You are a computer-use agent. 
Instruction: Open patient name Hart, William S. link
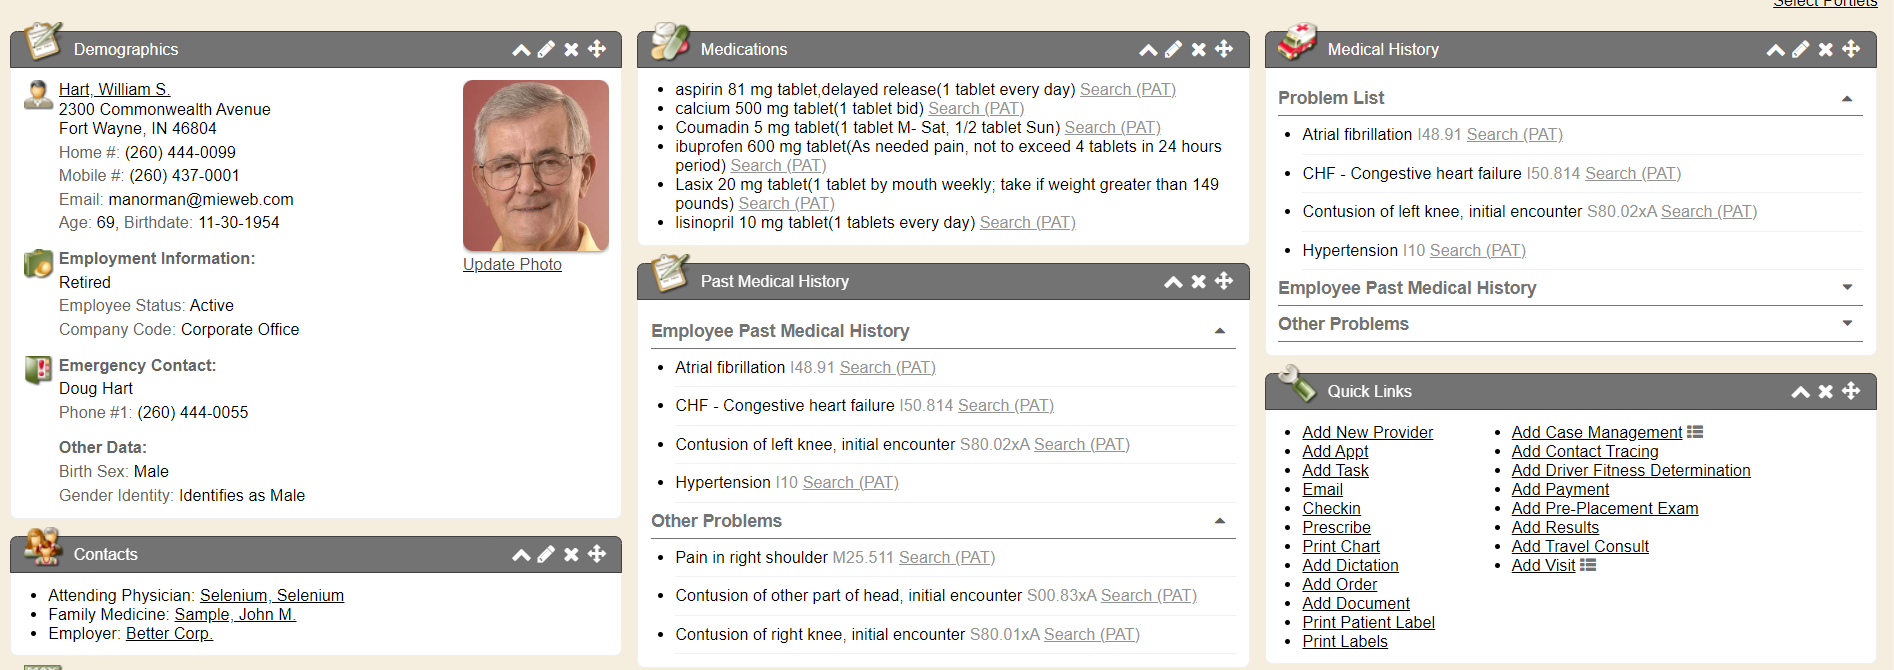tap(114, 89)
